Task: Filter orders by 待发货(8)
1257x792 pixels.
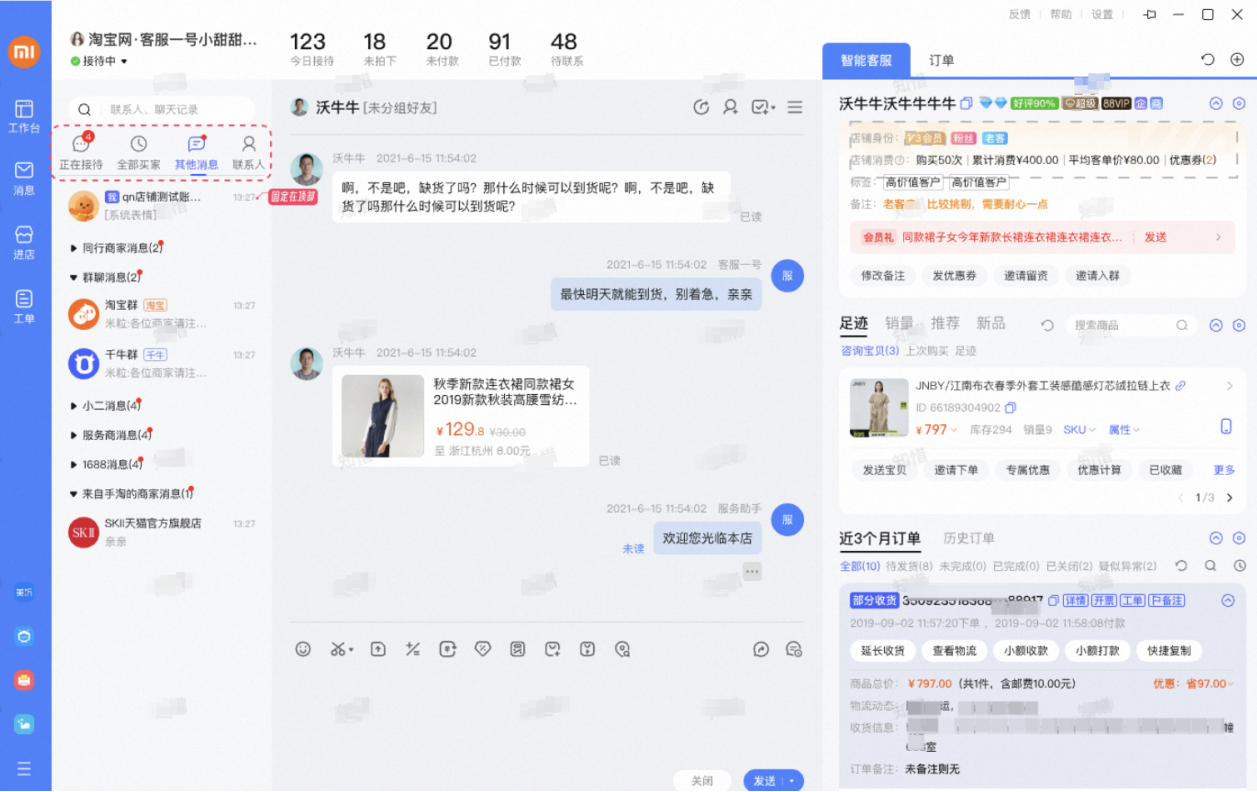Action: click(x=909, y=566)
